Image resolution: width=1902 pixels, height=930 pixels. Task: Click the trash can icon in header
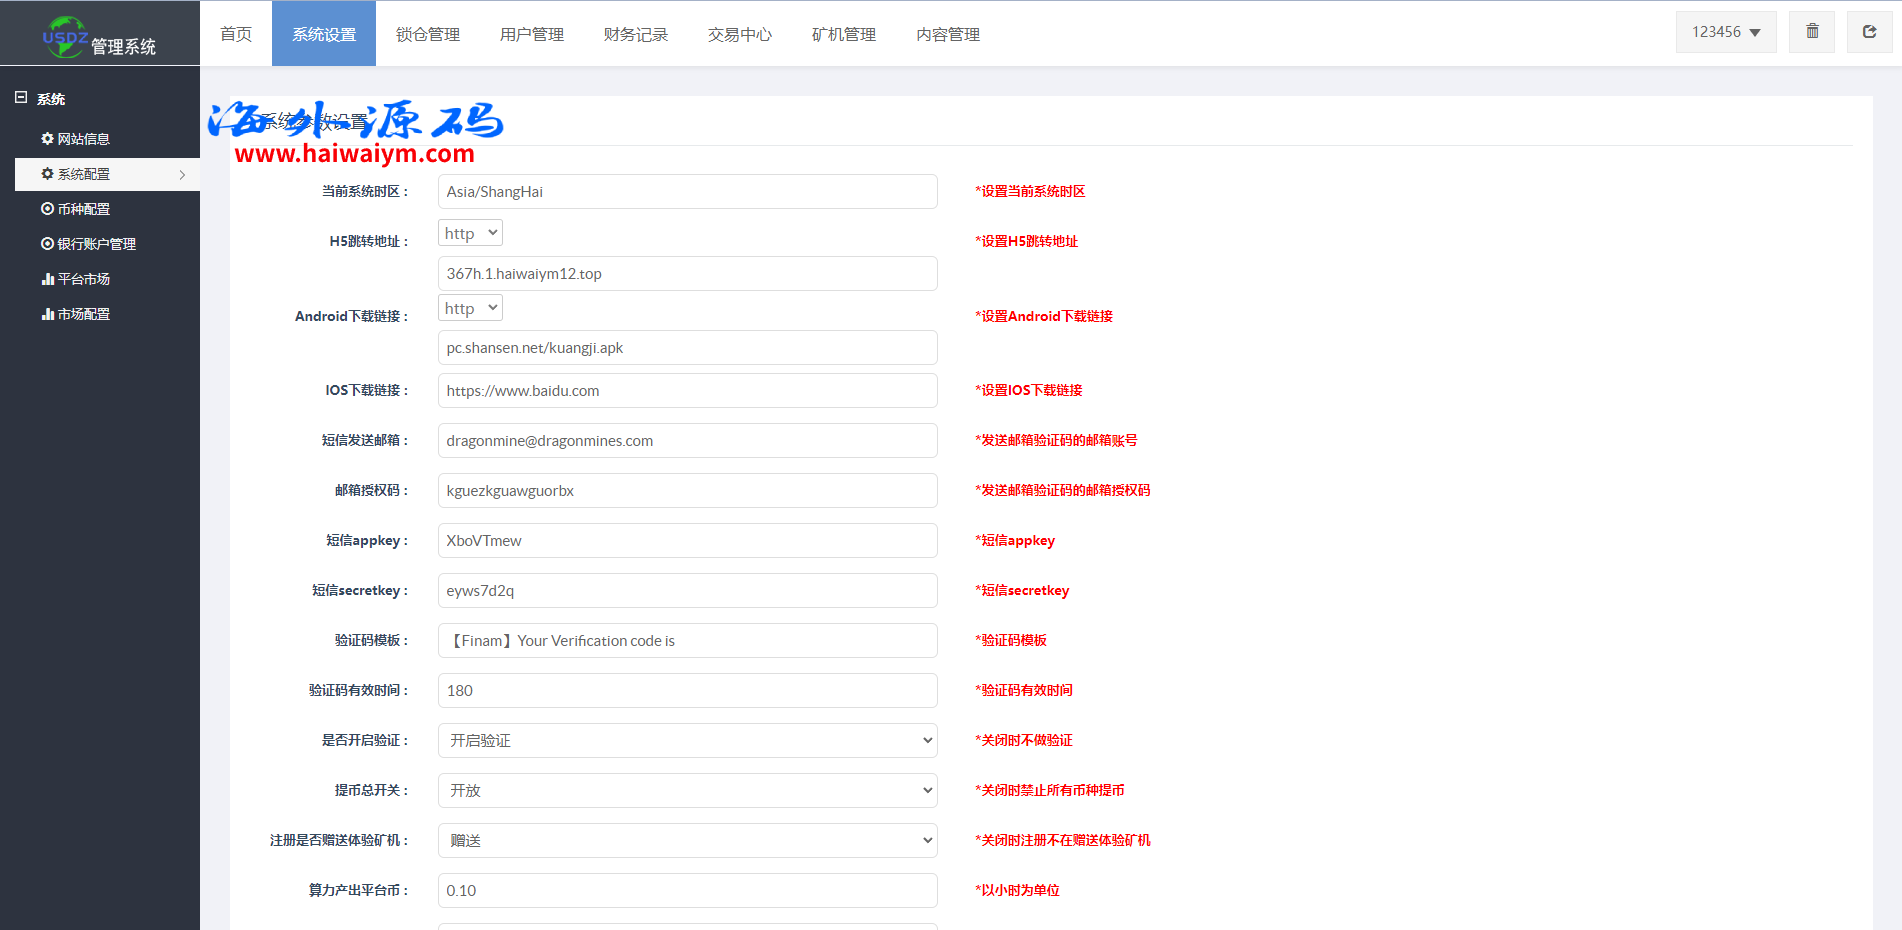1812,32
